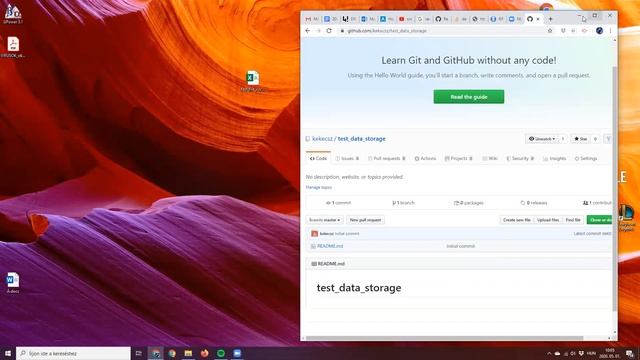Image resolution: width=640 pixels, height=360 pixels.
Task: Open a new browser tab with plus
Action: [550, 19]
